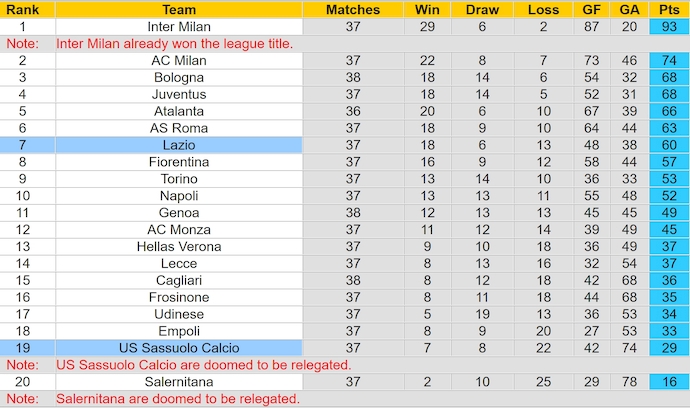690x408 pixels.
Task: Click Salernitana's 16 points cell
Action: click(x=669, y=382)
